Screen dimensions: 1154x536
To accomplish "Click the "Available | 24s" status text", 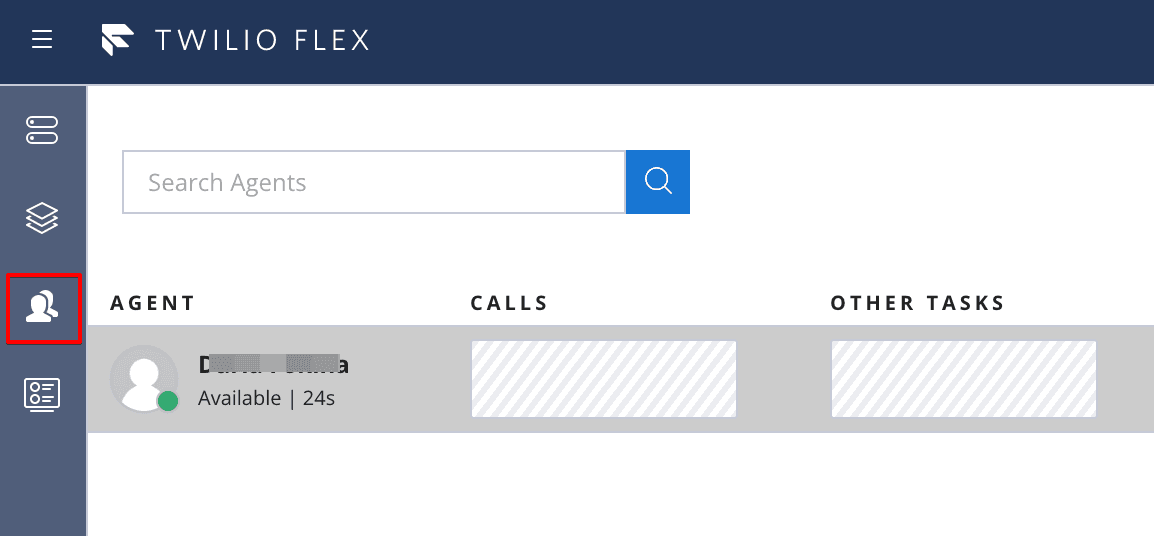I will pyautogui.click(x=266, y=398).
